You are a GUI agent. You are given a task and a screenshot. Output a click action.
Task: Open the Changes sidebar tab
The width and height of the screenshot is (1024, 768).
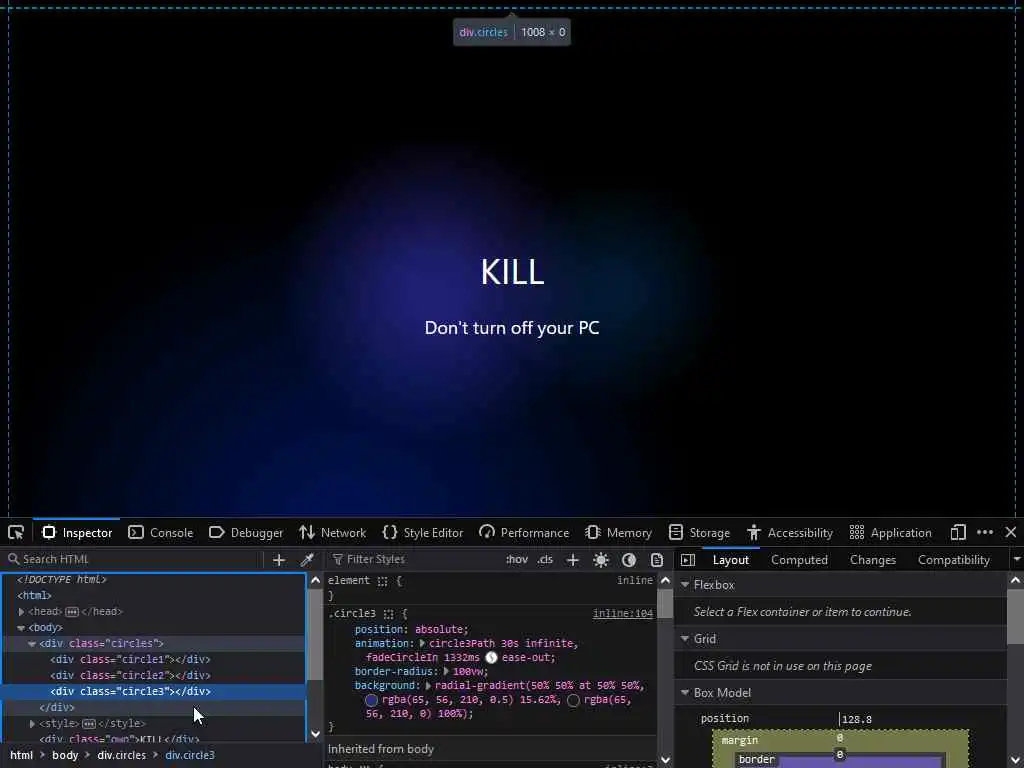(x=872, y=560)
